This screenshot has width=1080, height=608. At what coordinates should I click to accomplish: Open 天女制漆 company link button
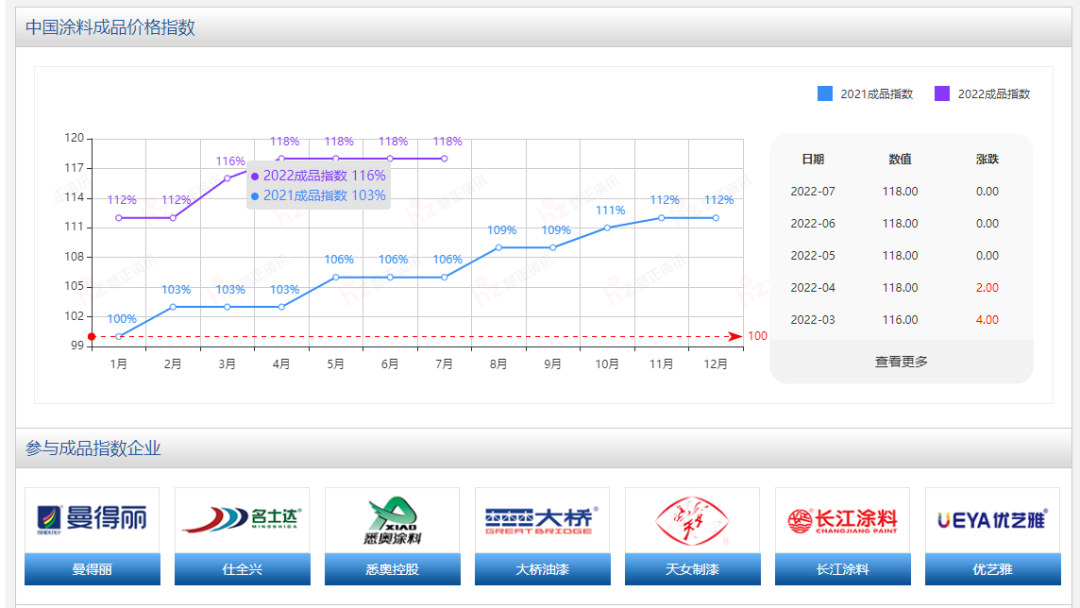(692, 570)
